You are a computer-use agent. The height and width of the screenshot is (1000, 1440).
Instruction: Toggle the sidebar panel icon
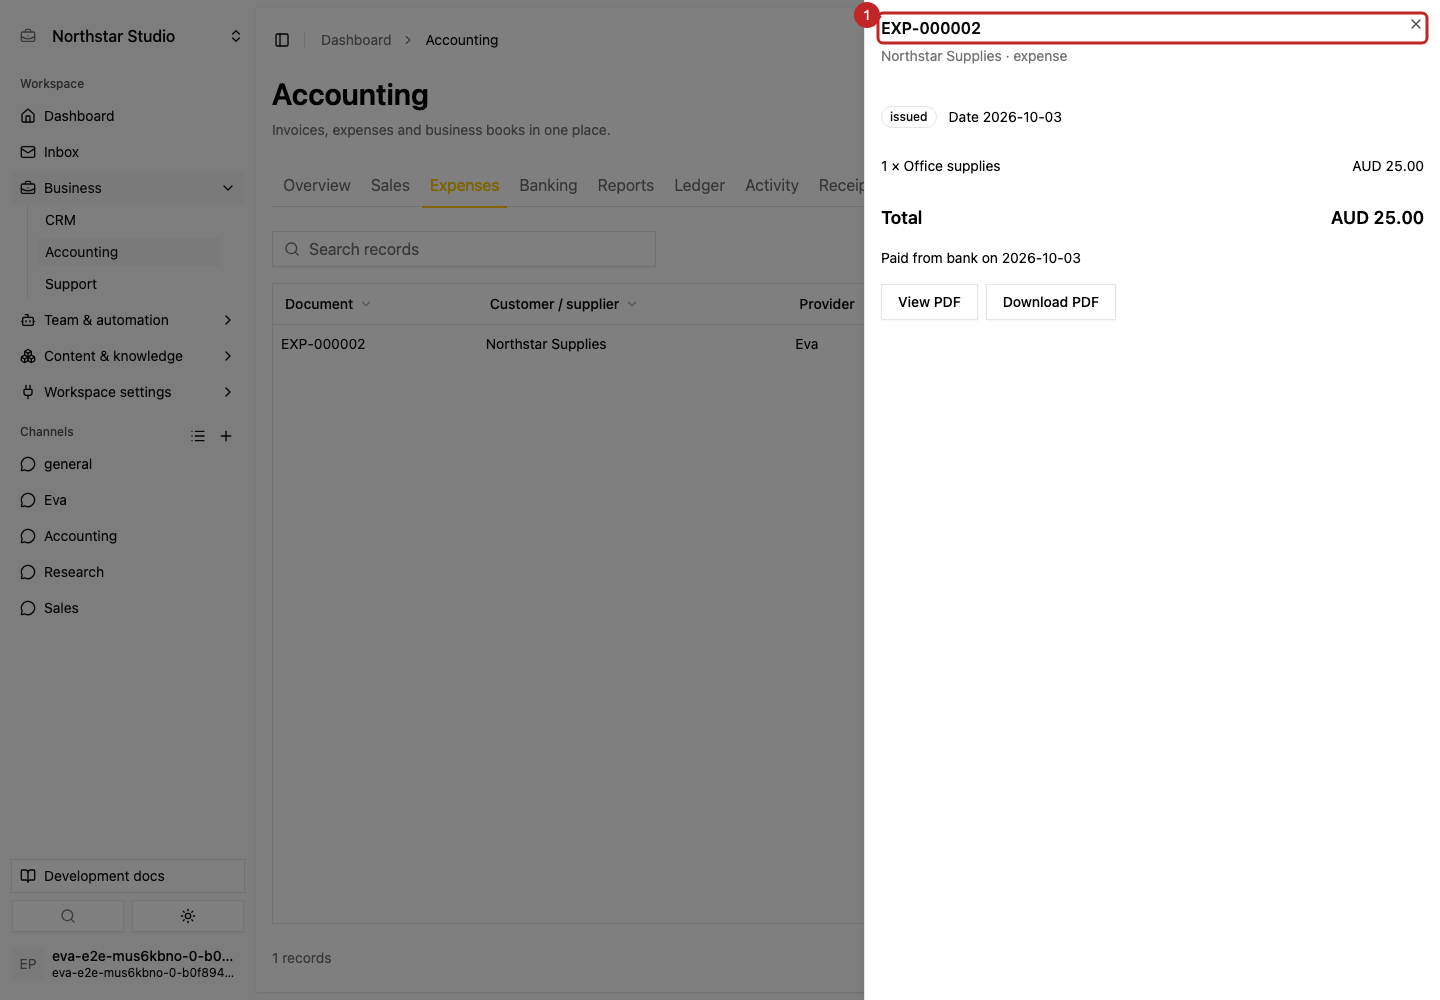282,40
